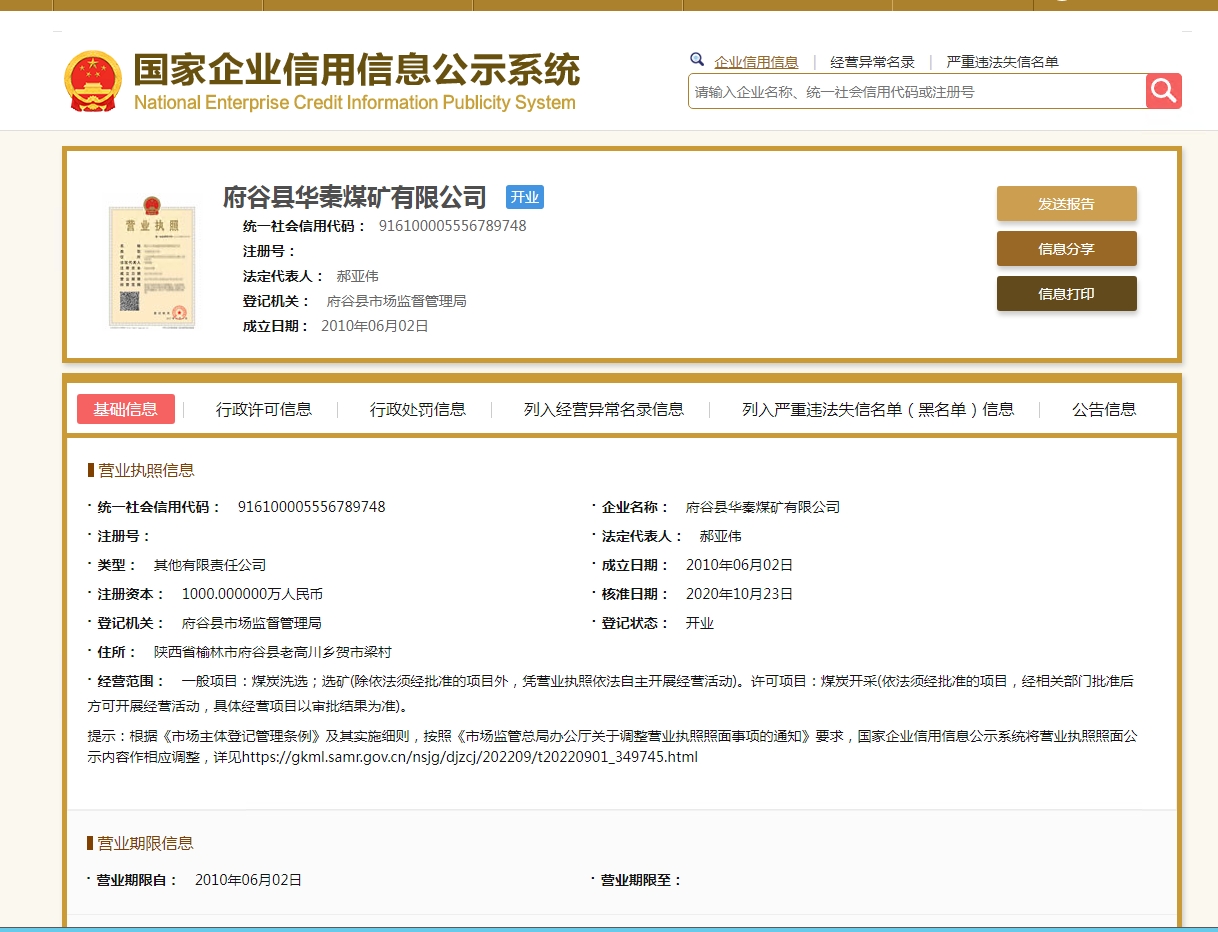Select the 企业信用信息 search category
1218x932 pixels.
[x=756, y=62]
